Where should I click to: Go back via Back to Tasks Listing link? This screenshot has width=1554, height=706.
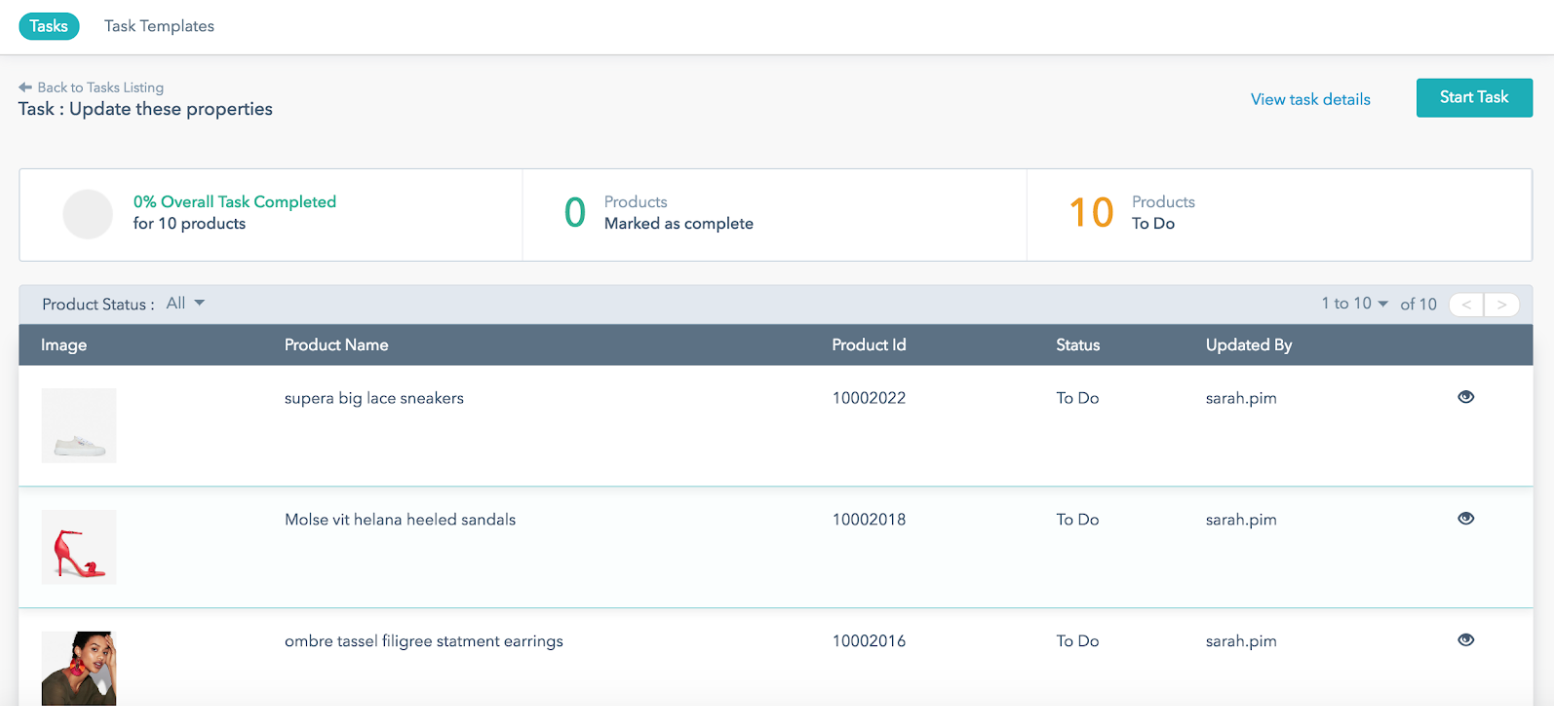click(x=100, y=88)
